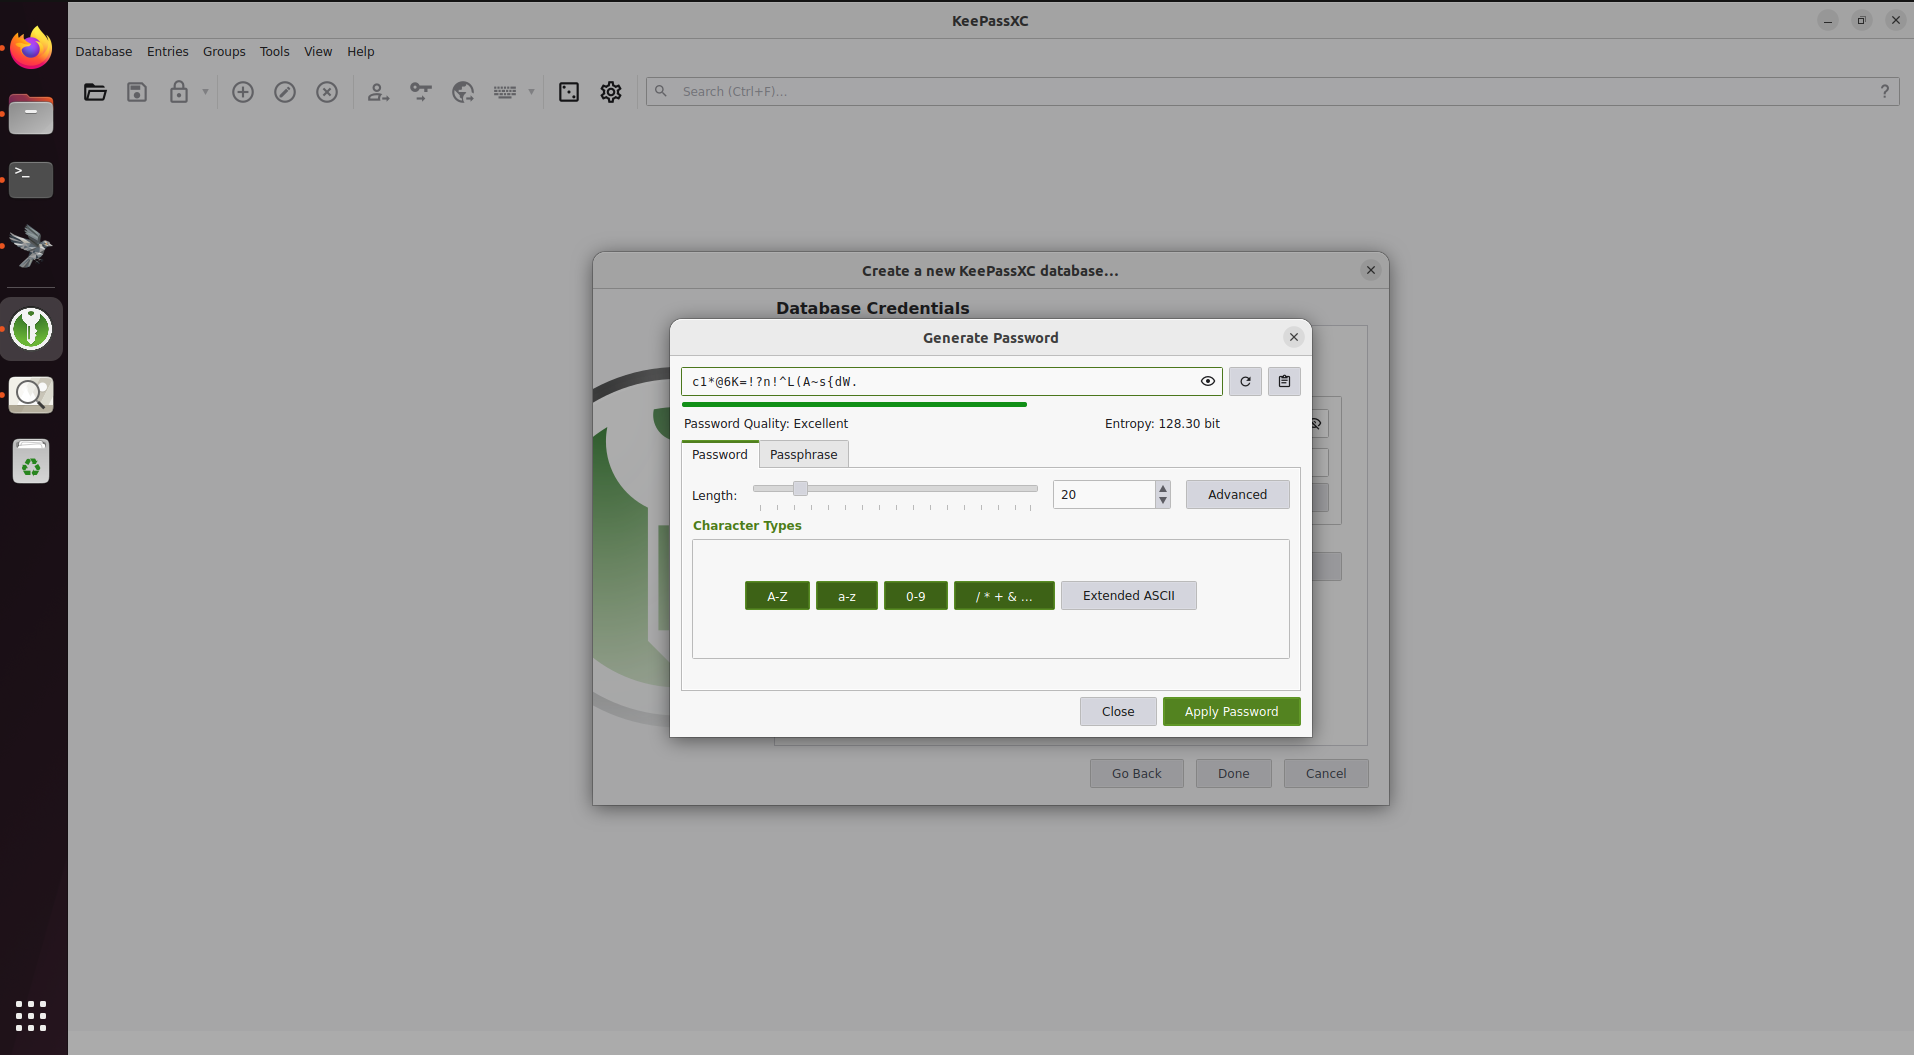The height and width of the screenshot is (1055, 1914).
Task: Open the Tools menu
Action: [x=275, y=52]
